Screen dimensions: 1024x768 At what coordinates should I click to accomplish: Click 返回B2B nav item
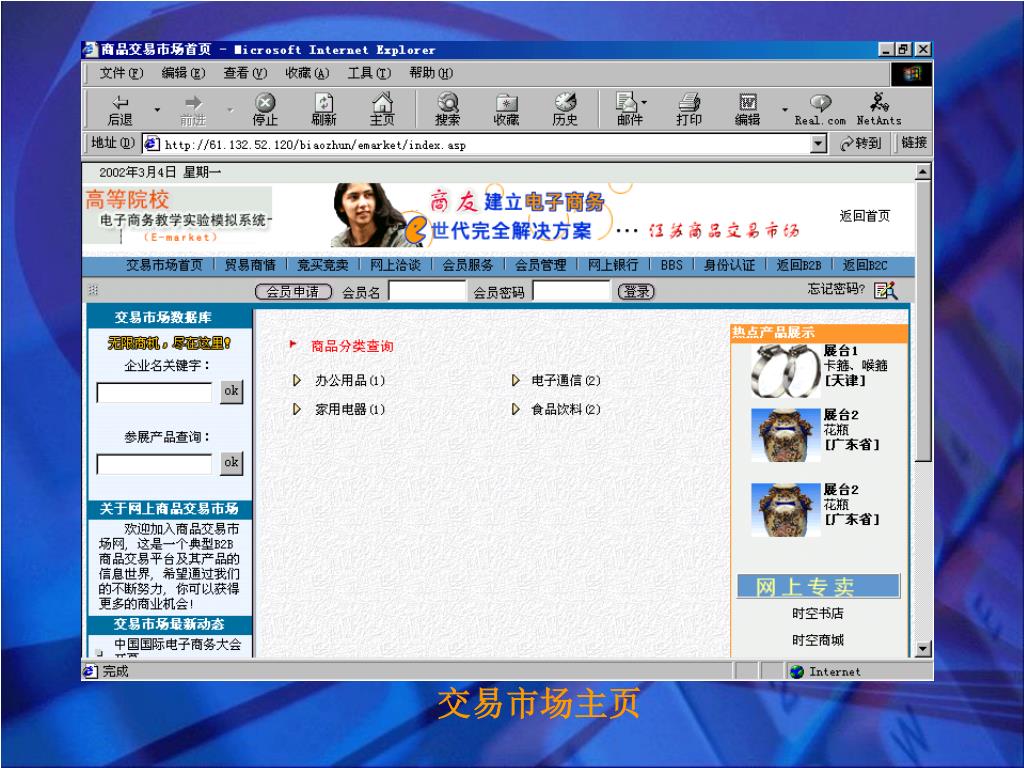[799, 265]
